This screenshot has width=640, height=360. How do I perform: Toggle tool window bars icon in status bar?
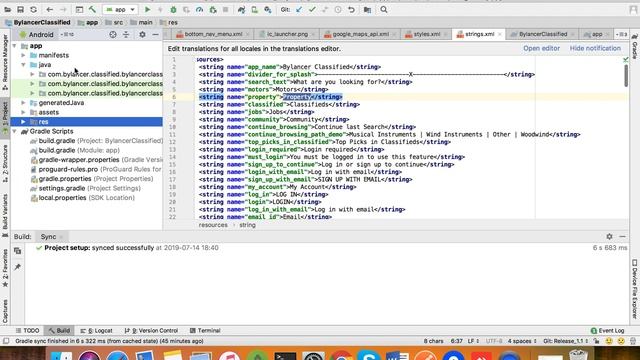pyautogui.click(x=6, y=341)
